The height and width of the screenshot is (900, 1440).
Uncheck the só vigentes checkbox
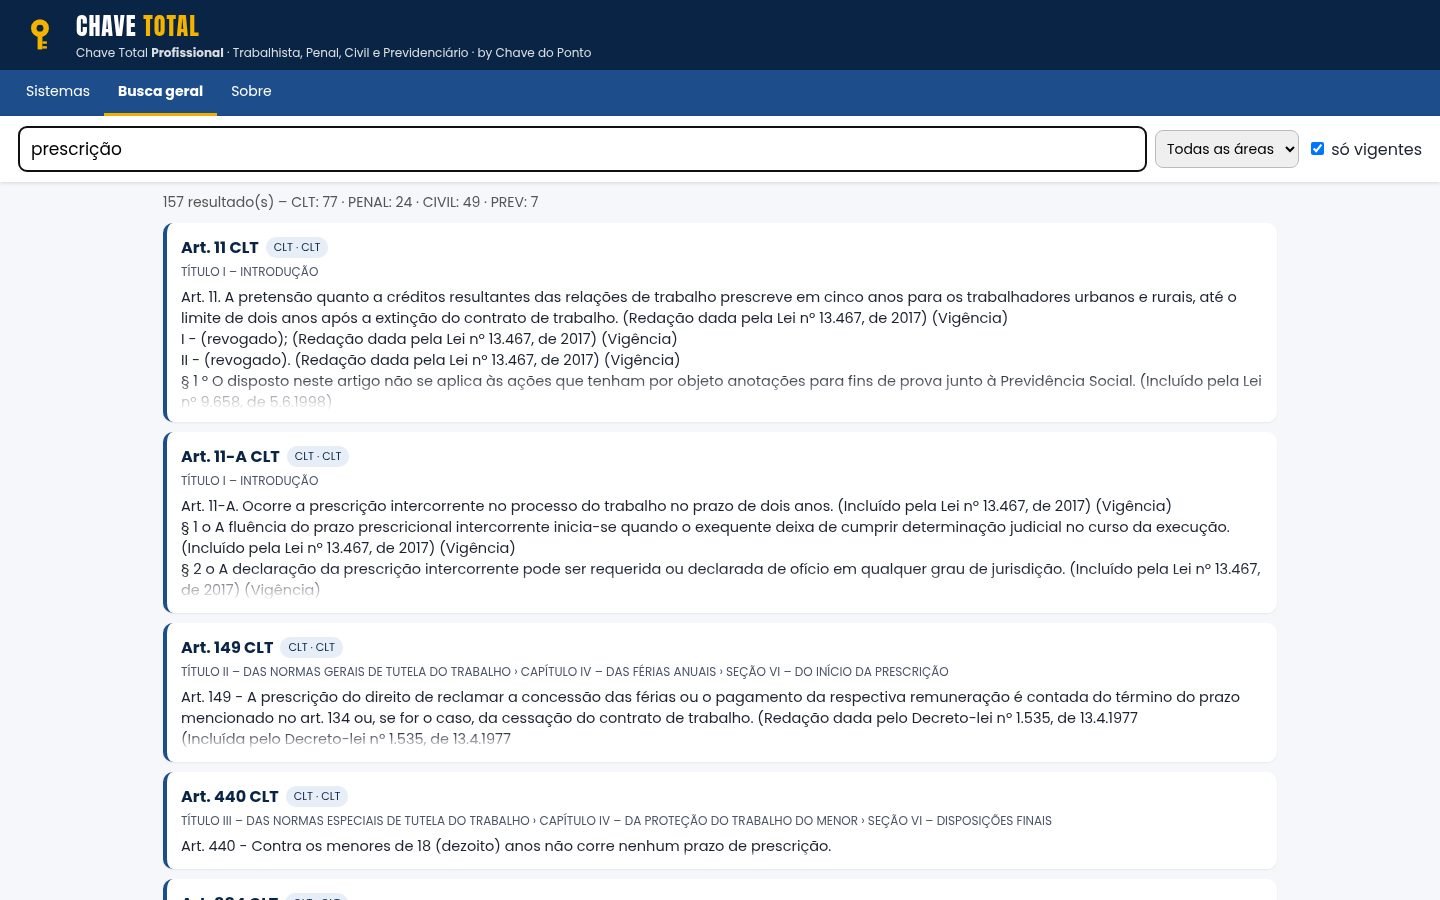click(1317, 148)
